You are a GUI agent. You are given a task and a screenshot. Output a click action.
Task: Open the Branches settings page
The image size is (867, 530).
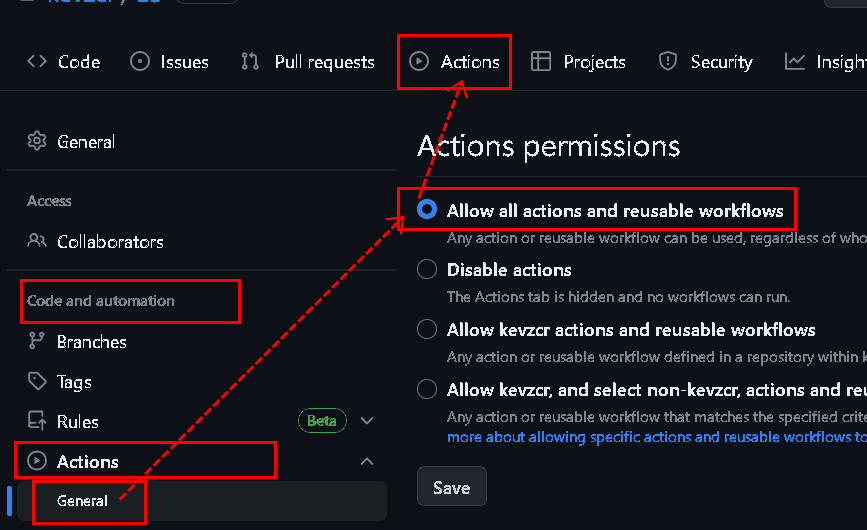[91, 342]
